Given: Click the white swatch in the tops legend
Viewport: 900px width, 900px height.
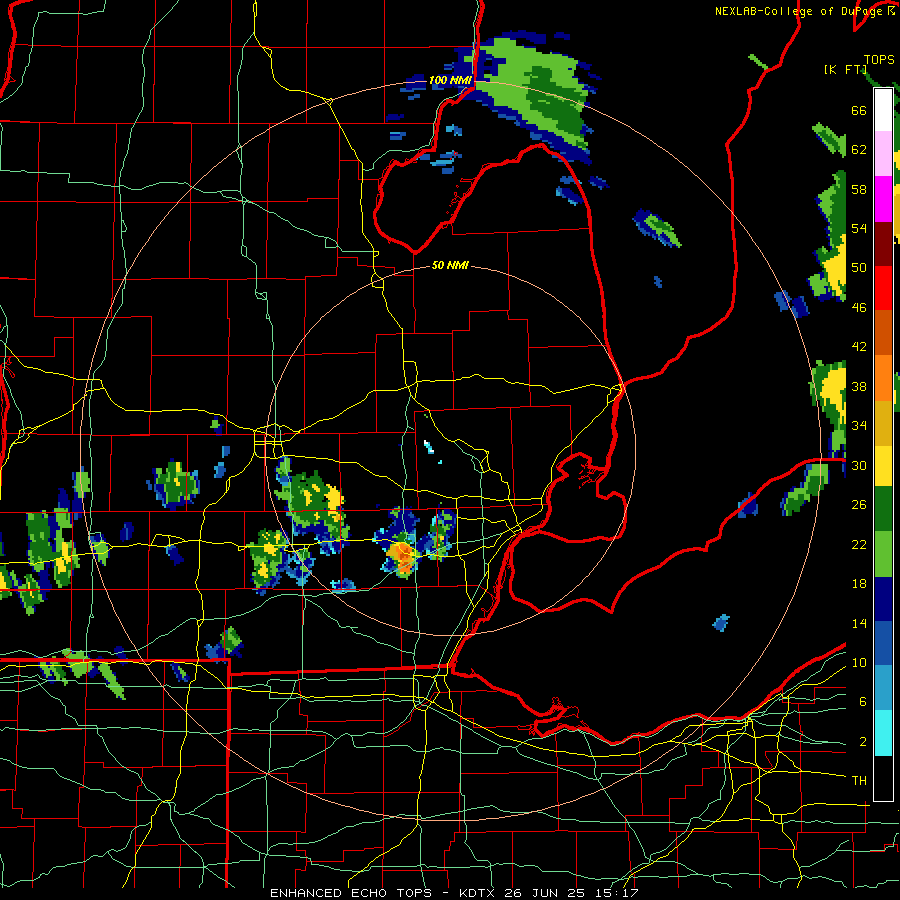Looking at the screenshot, I should [883, 110].
